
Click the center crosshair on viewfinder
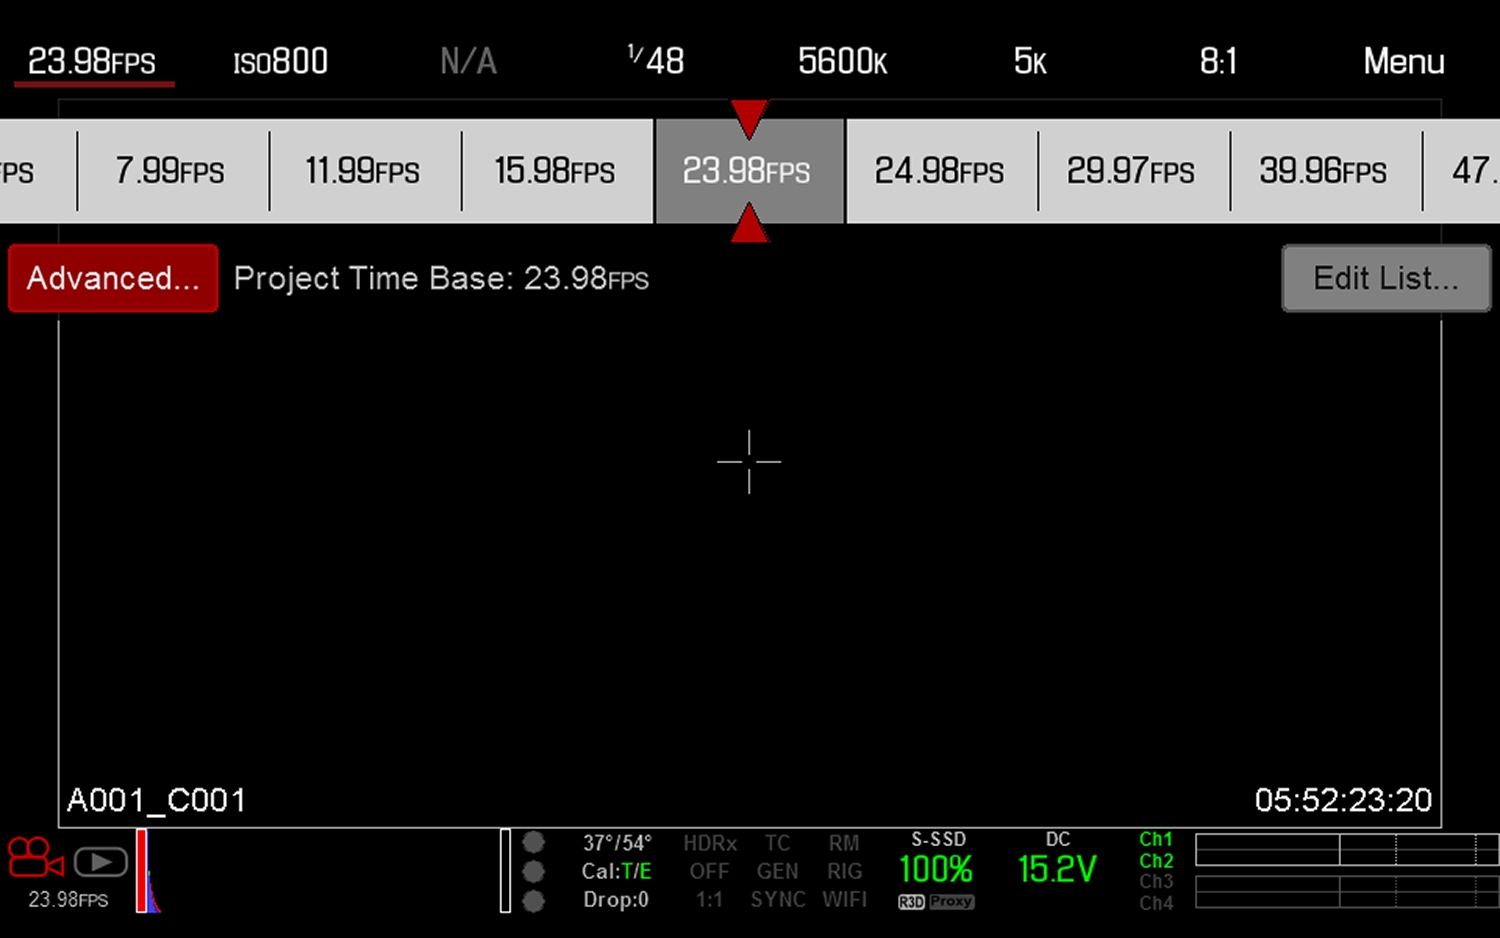[749, 462]
